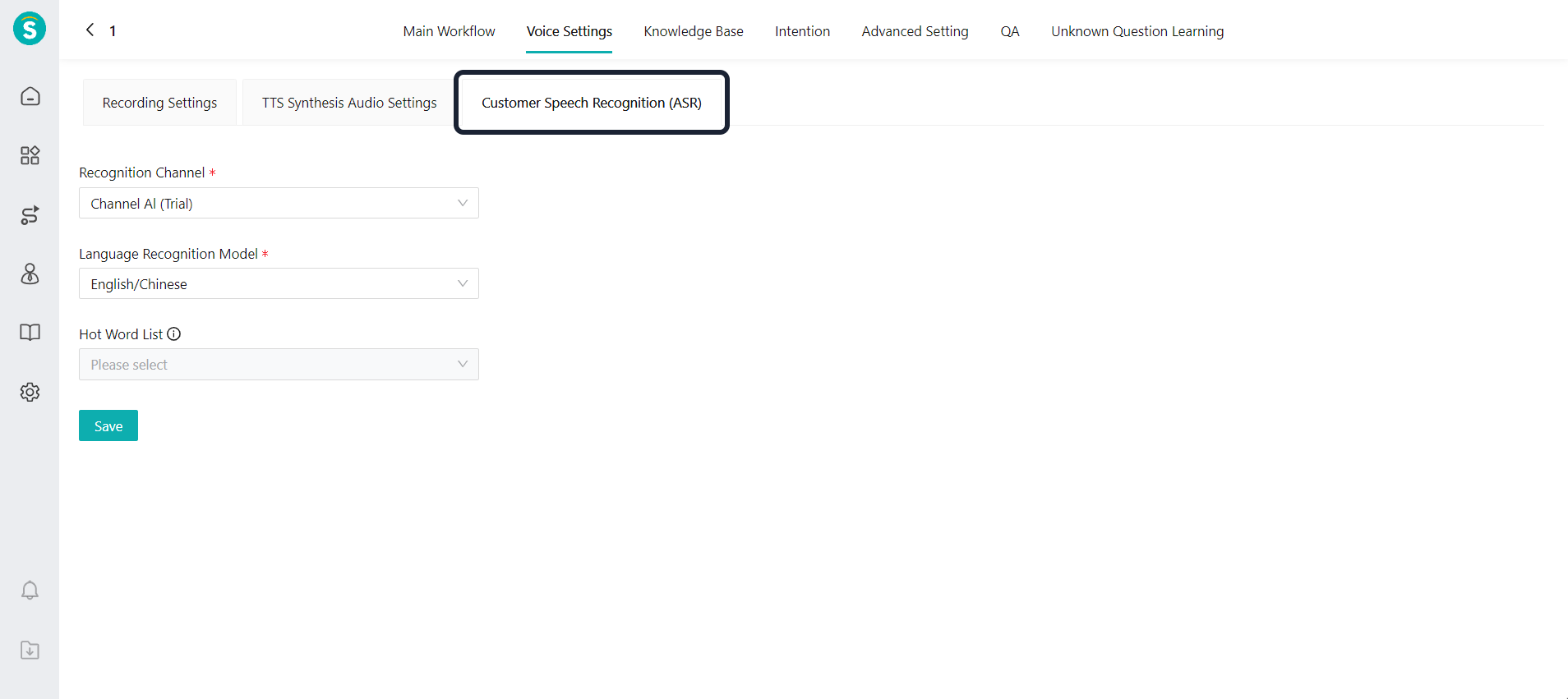Open the Hot Word List dropdown
The image size is (1568, 699).
[x=279, y=364]
